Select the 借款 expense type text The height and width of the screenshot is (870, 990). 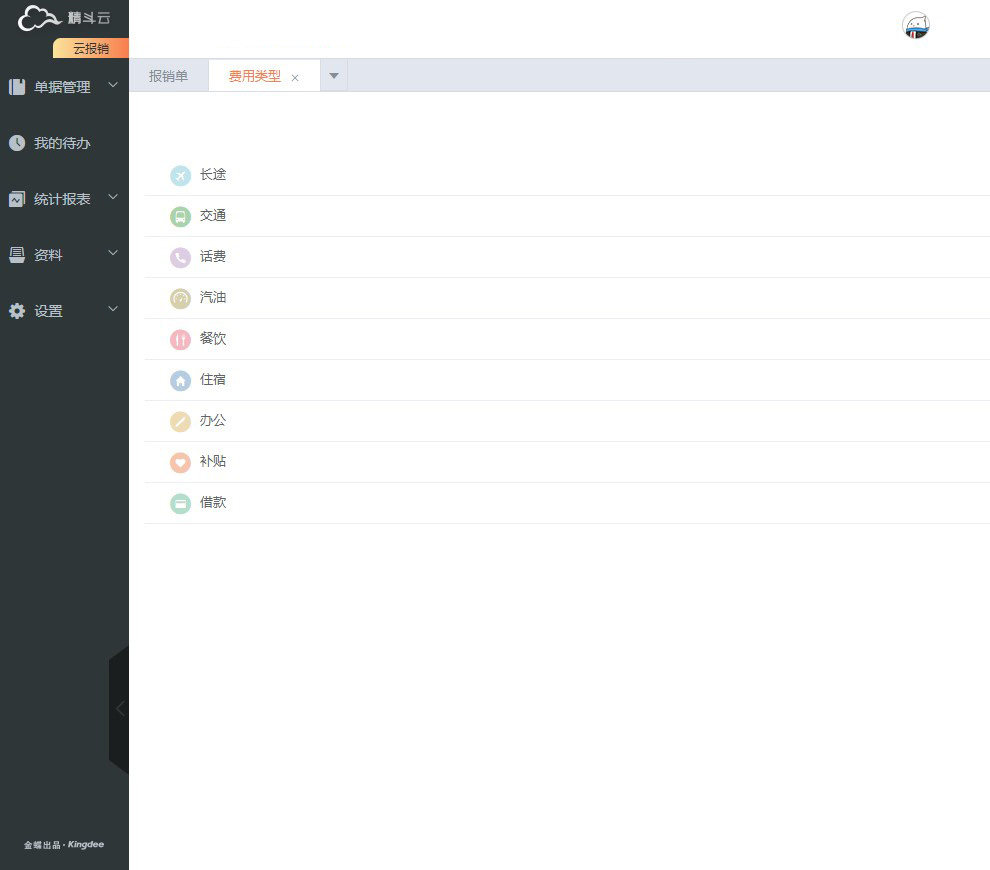tap(213, 503)
